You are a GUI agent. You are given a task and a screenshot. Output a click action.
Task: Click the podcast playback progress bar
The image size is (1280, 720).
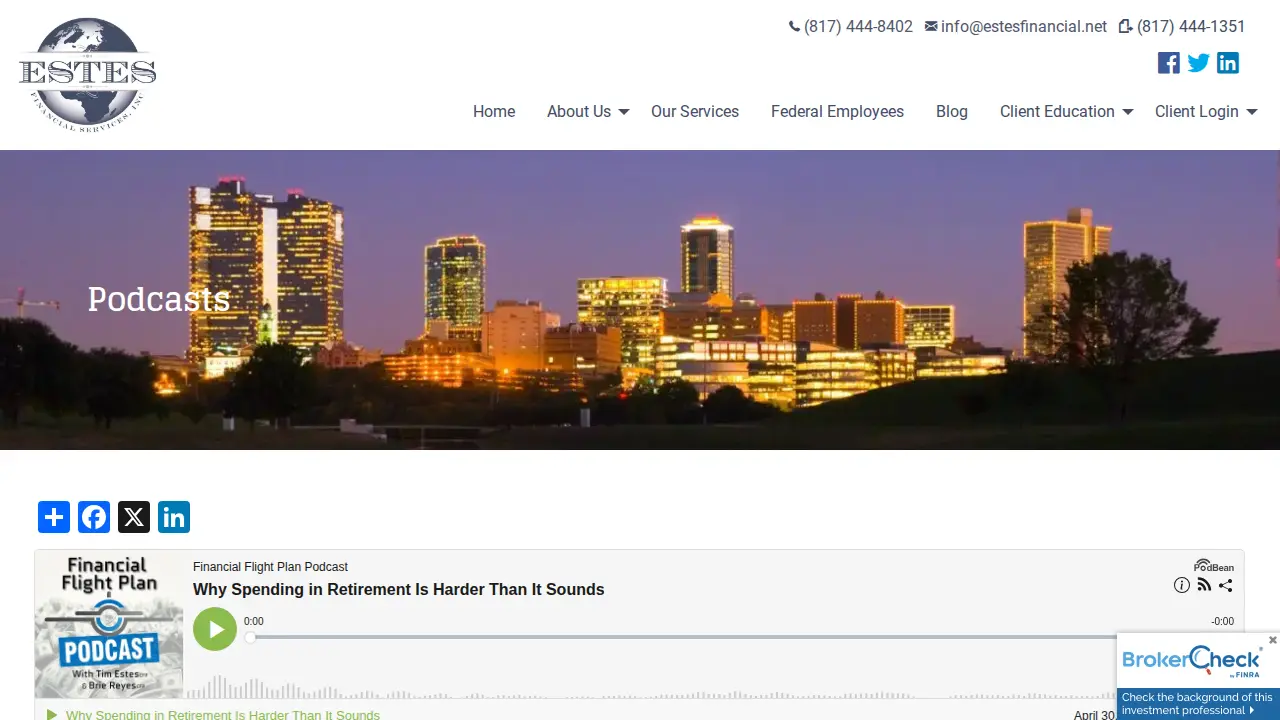738,637
